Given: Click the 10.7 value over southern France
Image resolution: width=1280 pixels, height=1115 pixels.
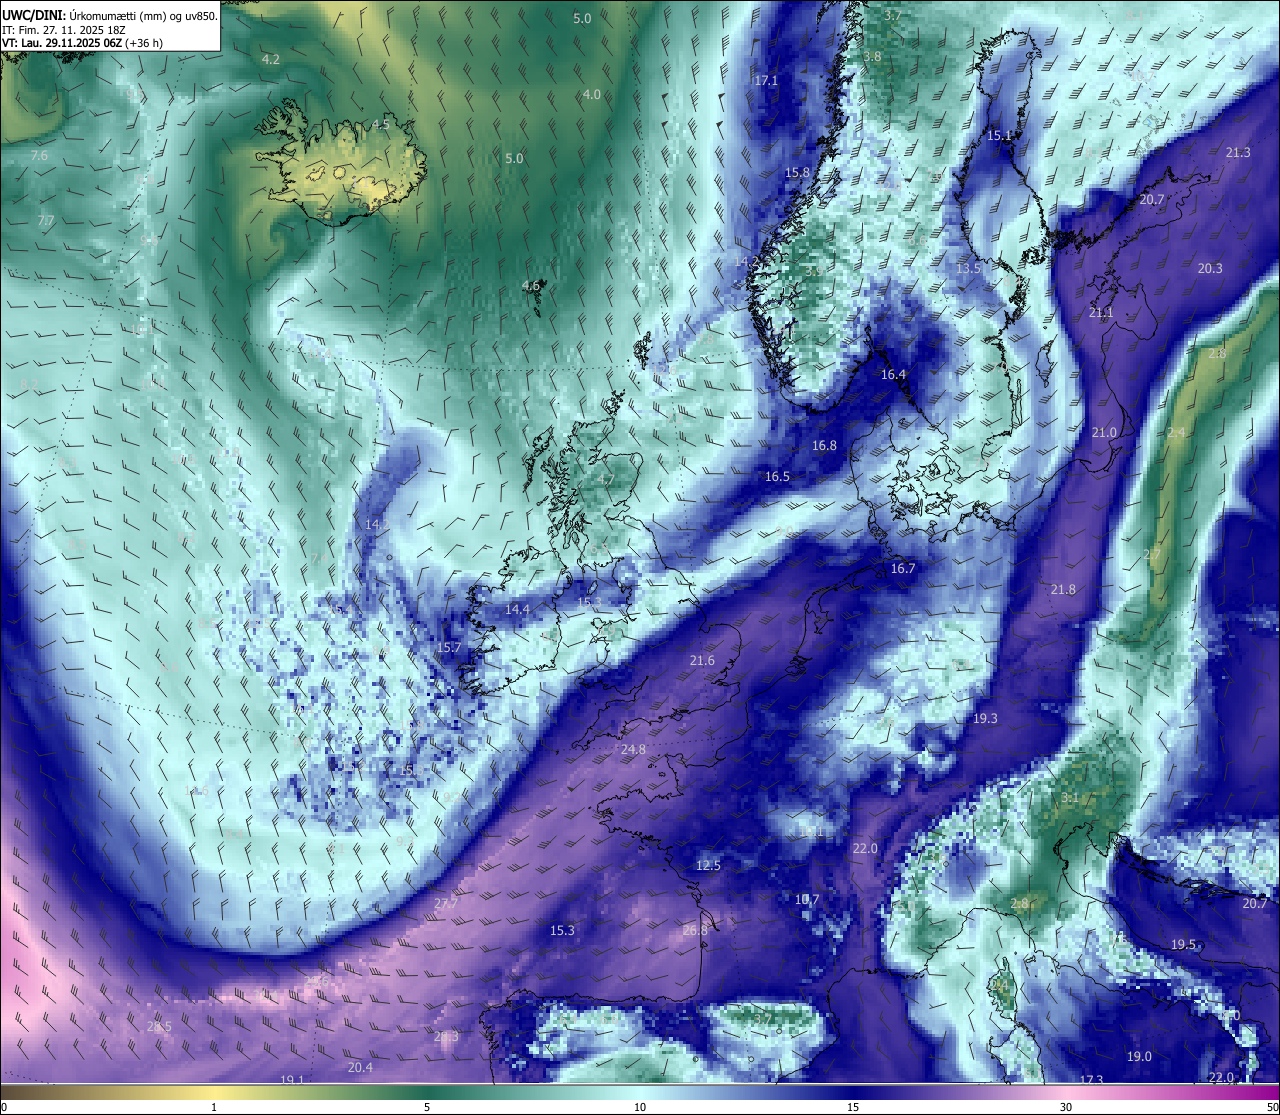Looking at the screenshot, I should [x=807, y=899].
